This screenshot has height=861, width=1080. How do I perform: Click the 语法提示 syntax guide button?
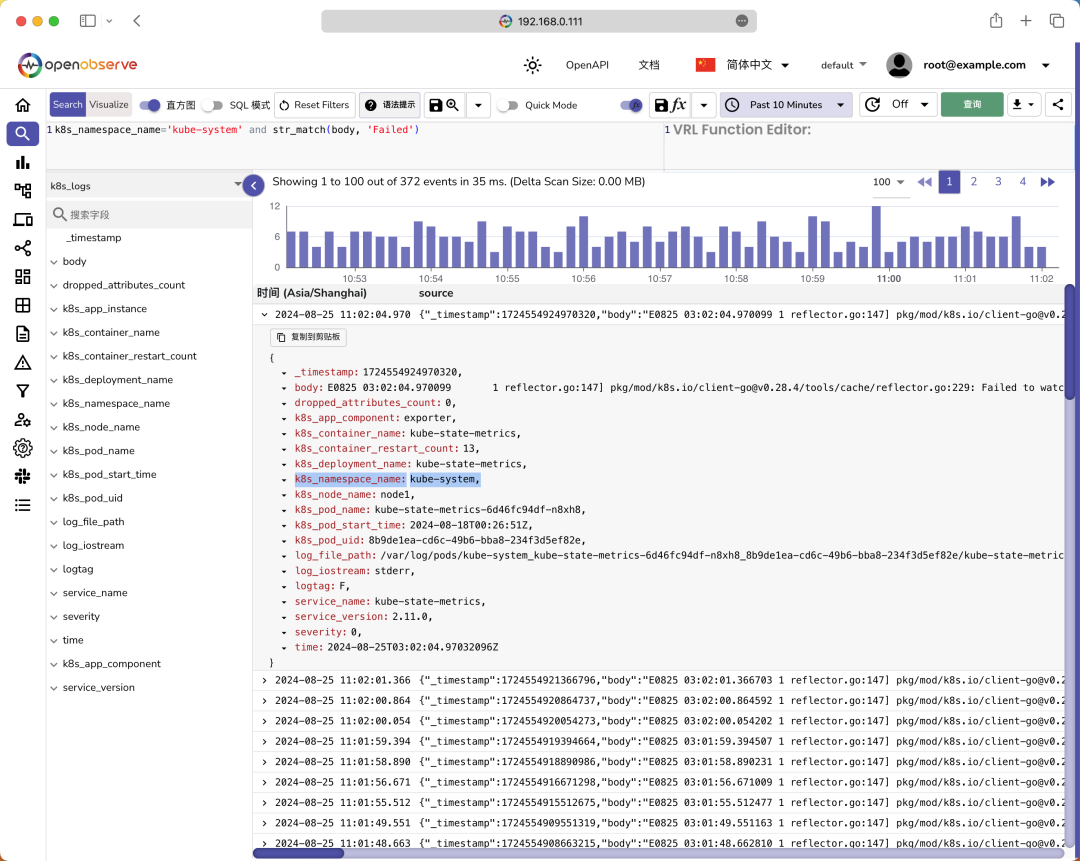[391, 105]
